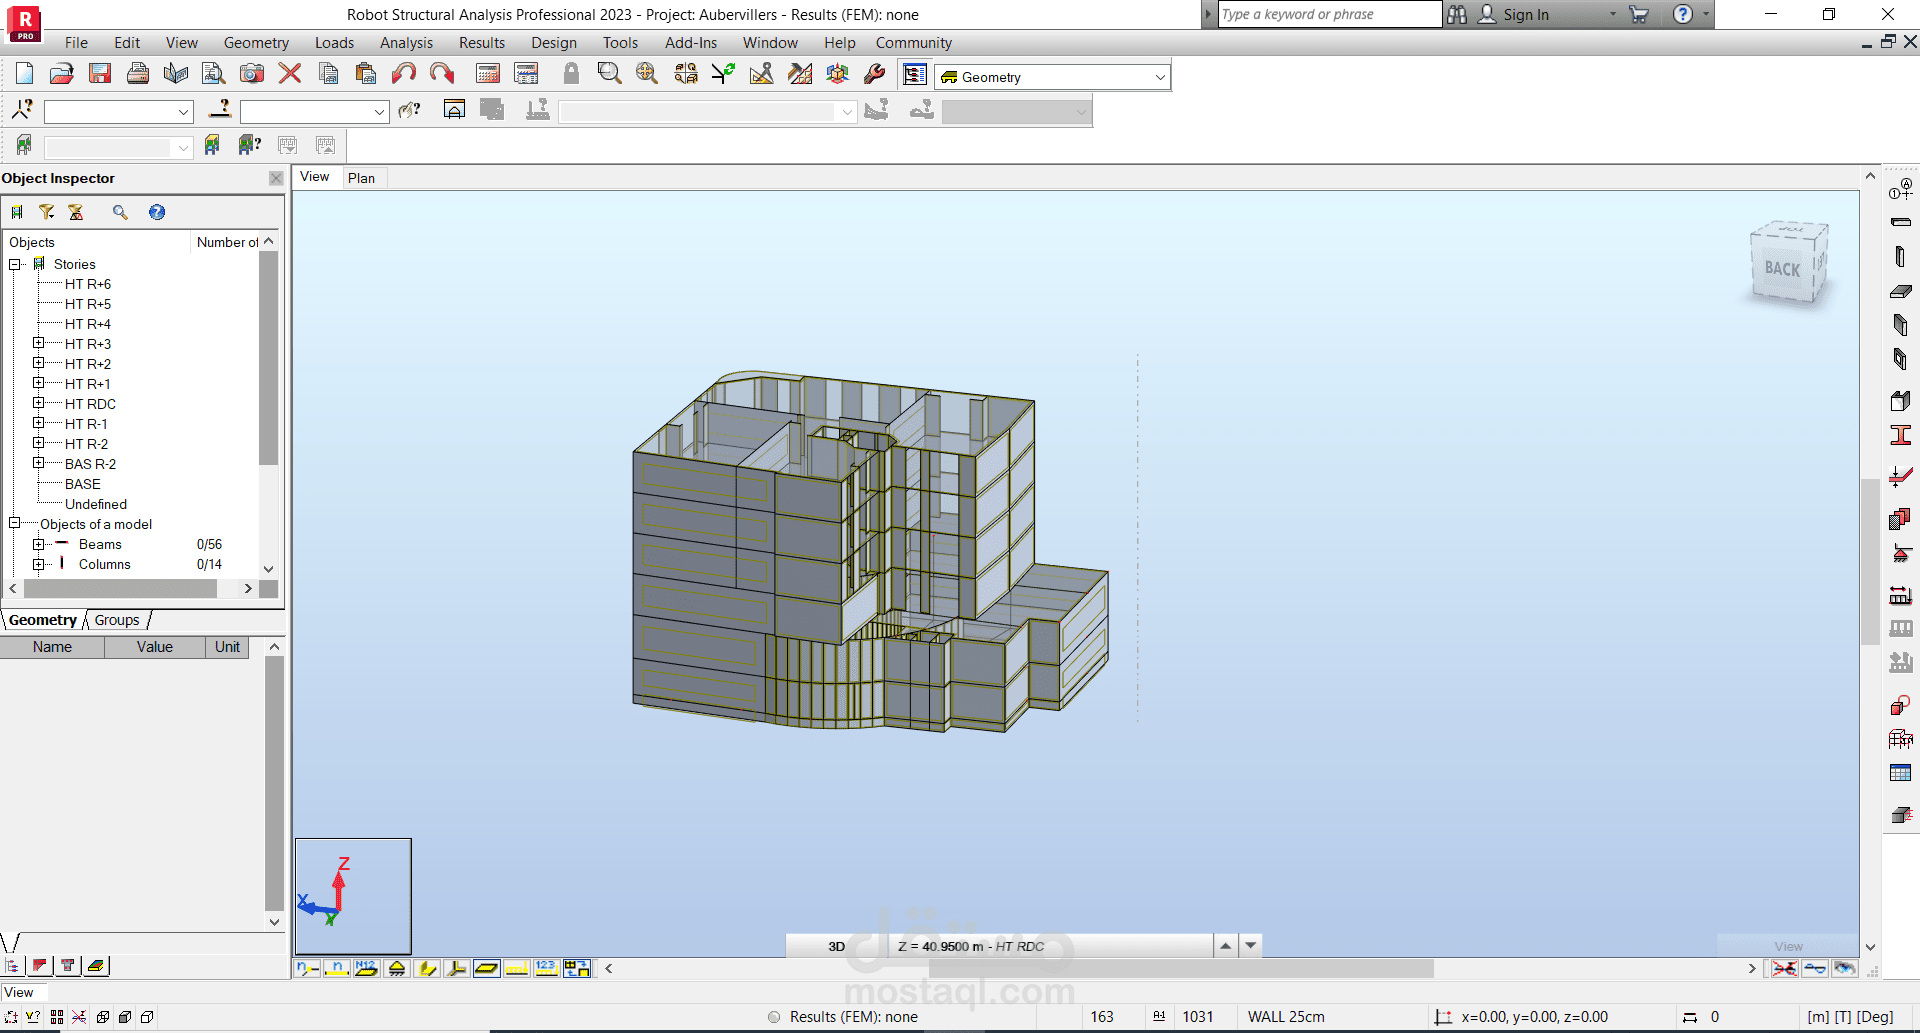Toggle supports symbols display at the bottom

tap(396, 968)
